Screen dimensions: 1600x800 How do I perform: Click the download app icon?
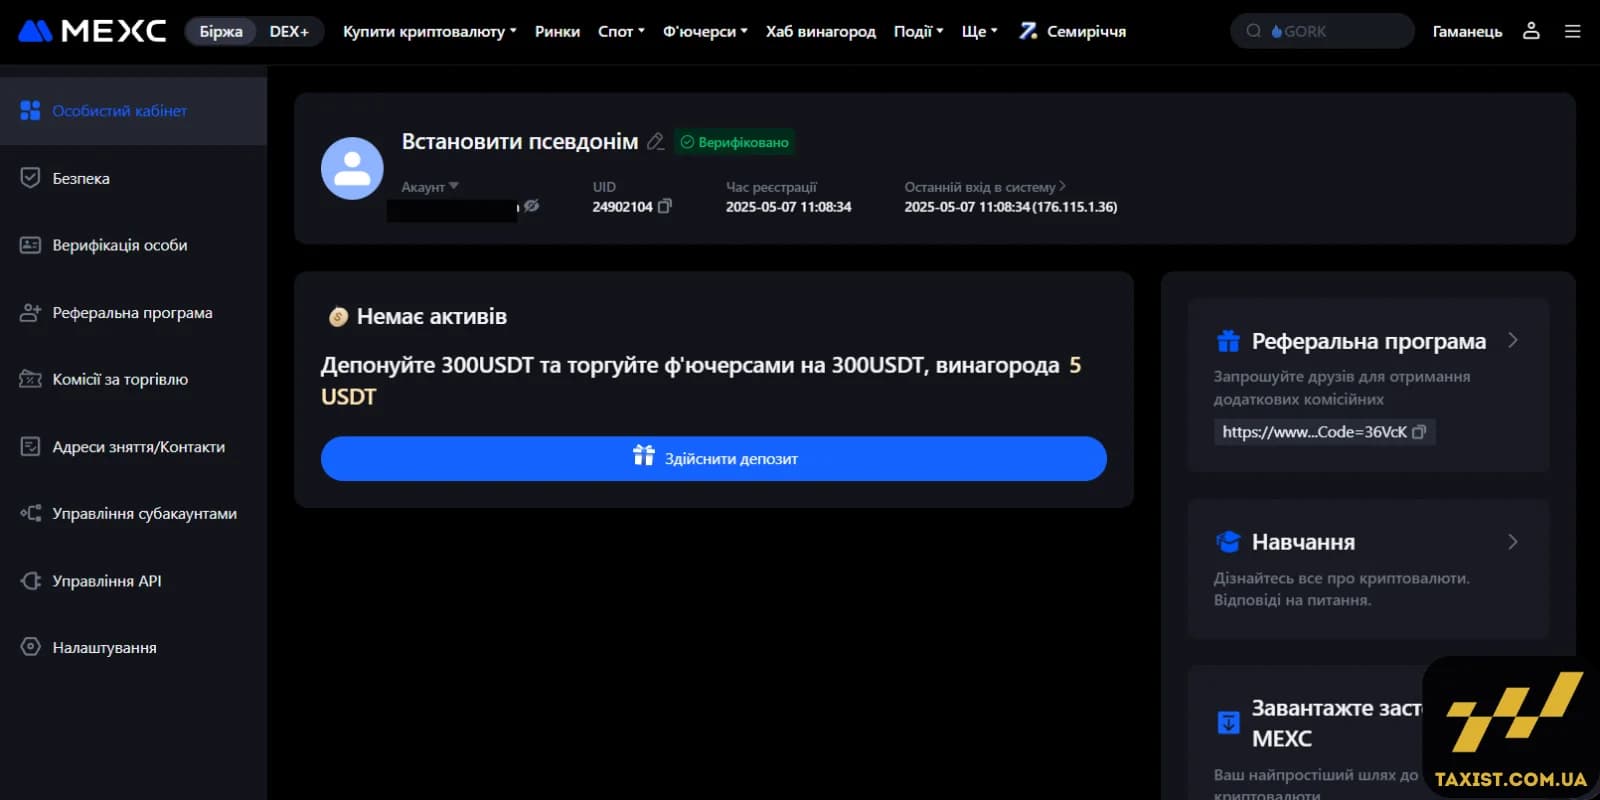tap(1228, 722)
